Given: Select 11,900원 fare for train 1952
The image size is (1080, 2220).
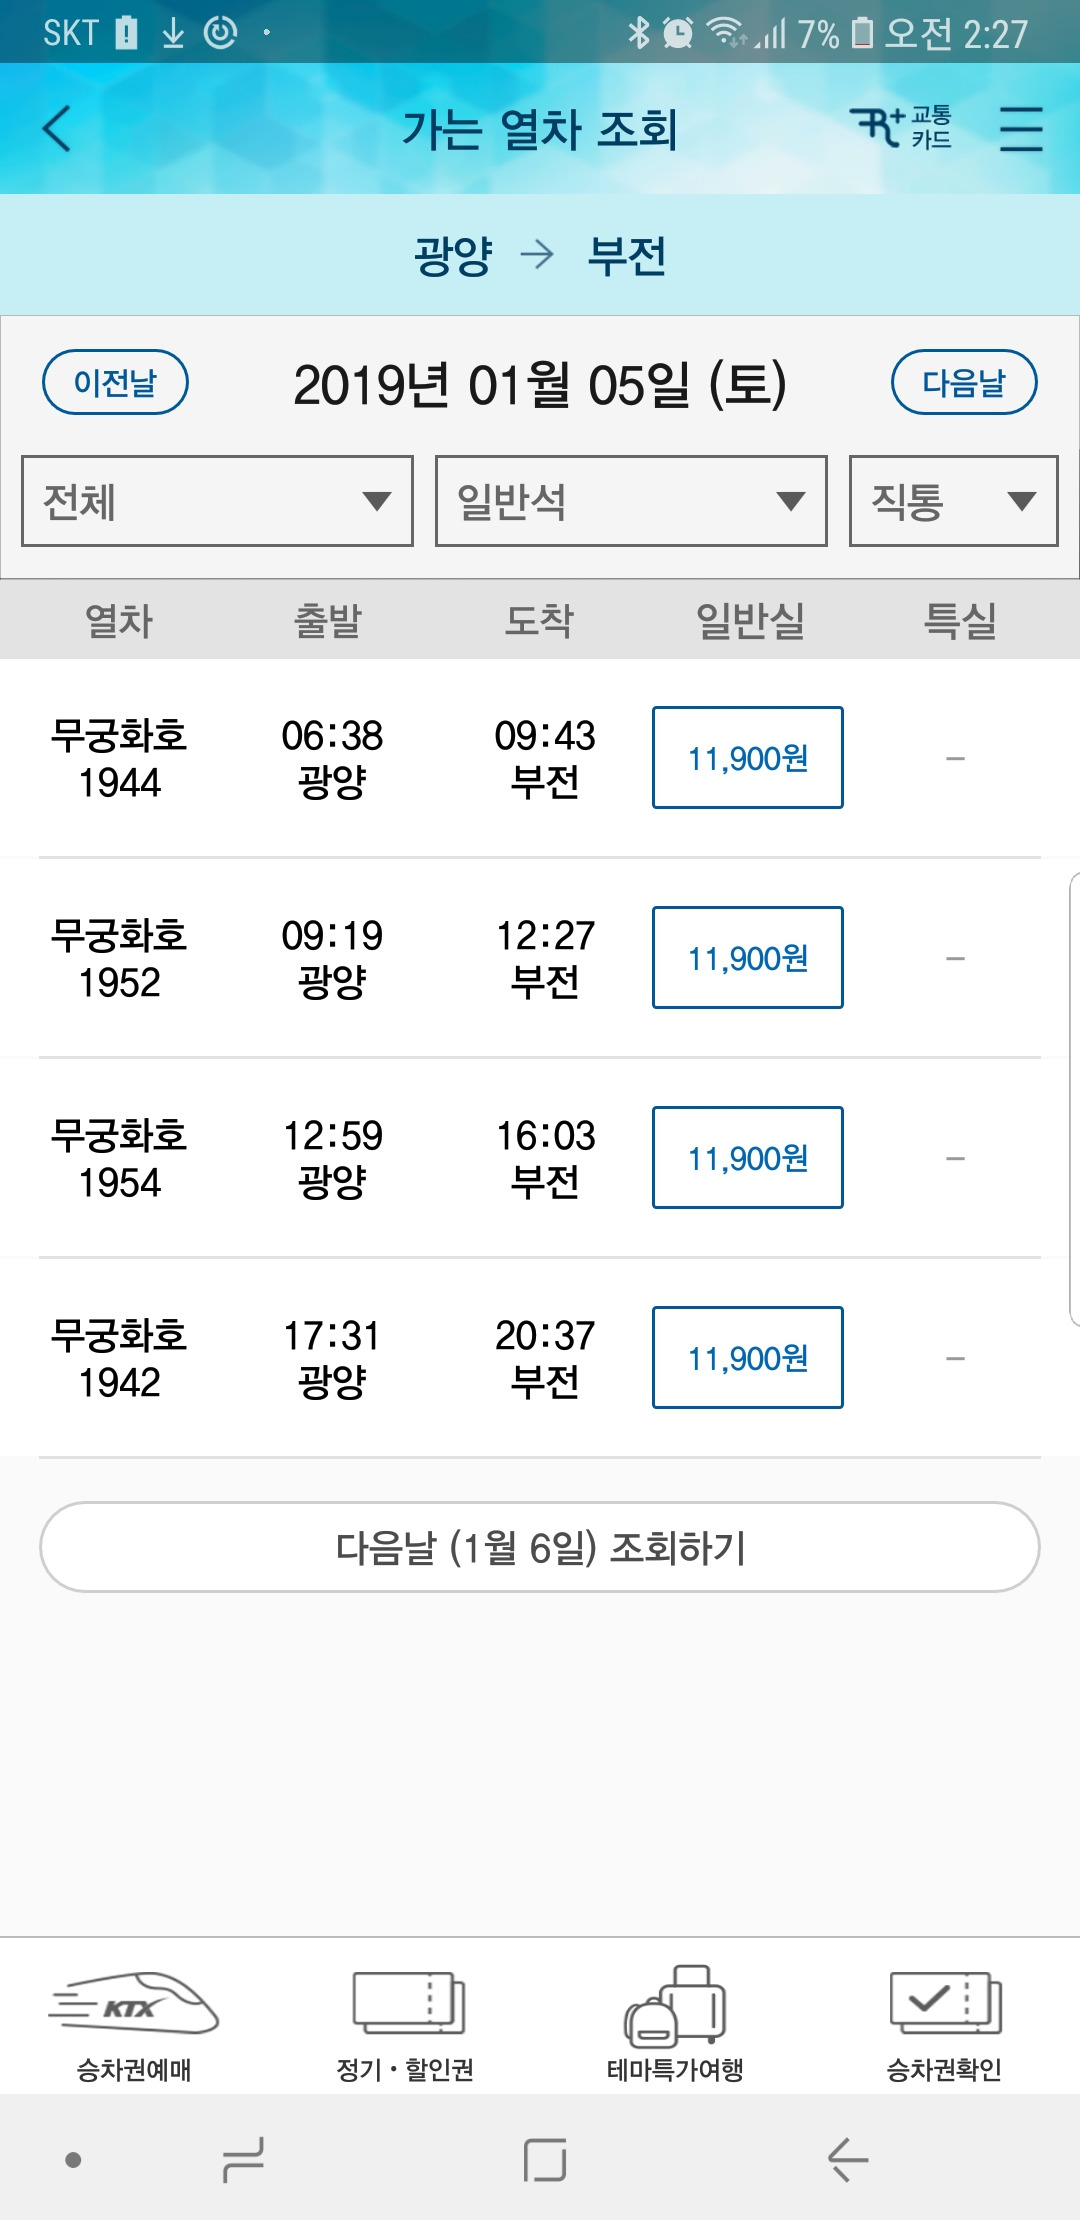Looking at the screenshot, I should coord(747,958).
